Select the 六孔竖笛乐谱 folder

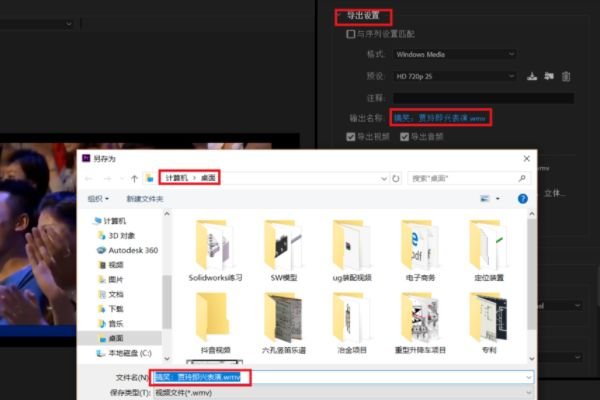pos(284,323)
